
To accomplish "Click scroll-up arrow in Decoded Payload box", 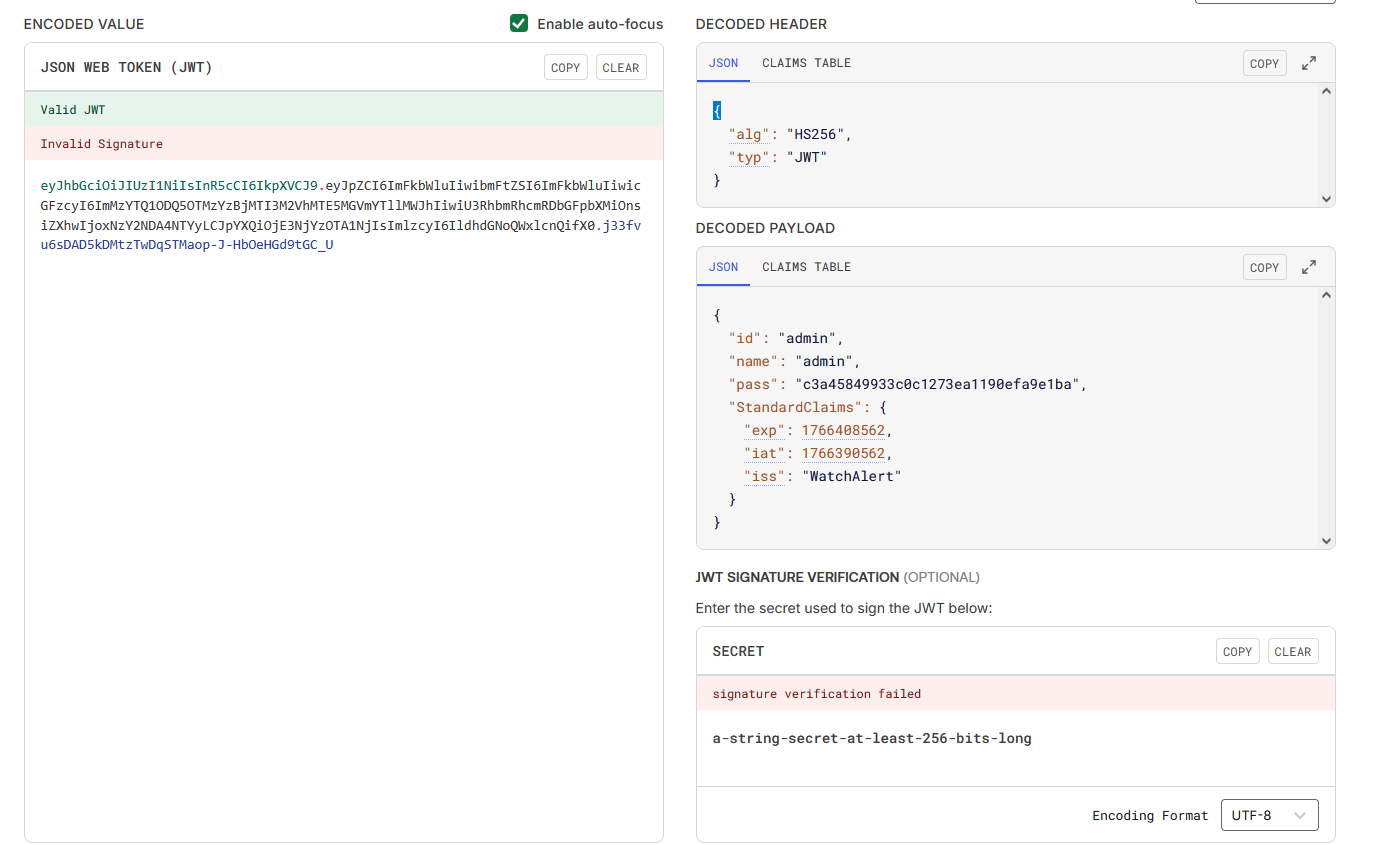I will pos(1326,296).
